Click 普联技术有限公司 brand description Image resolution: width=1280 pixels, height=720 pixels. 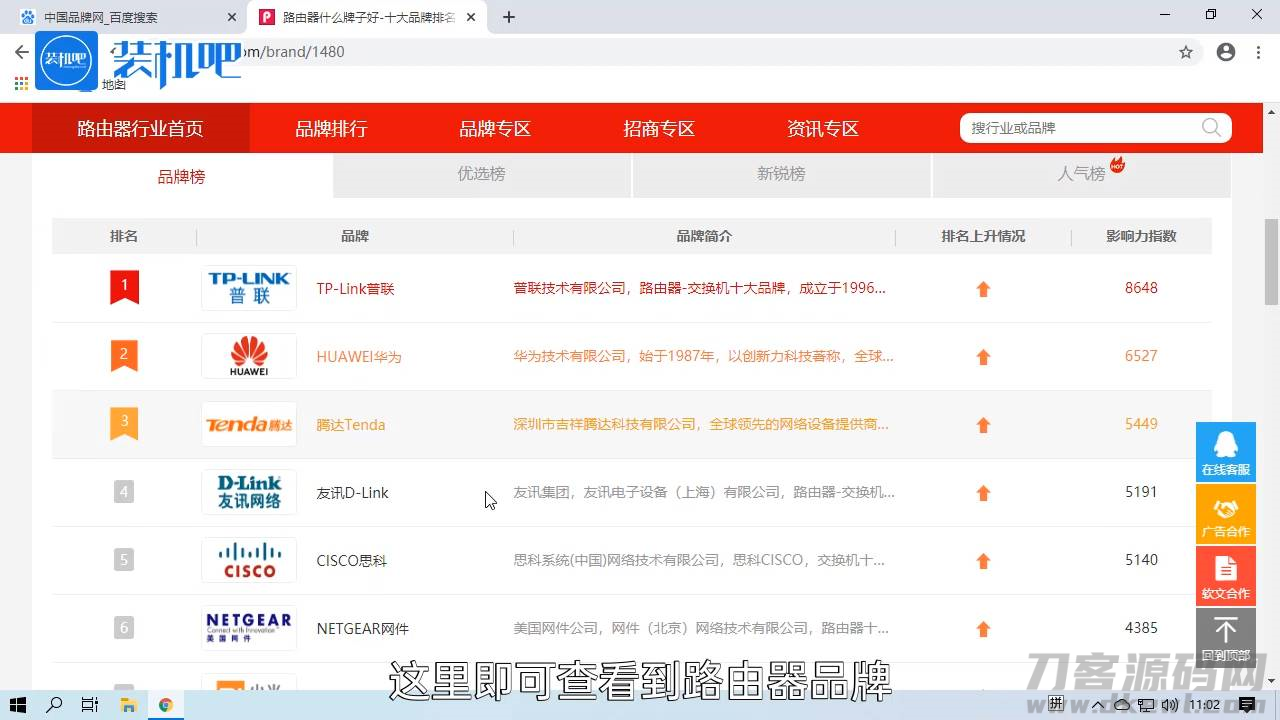[700, 288]
